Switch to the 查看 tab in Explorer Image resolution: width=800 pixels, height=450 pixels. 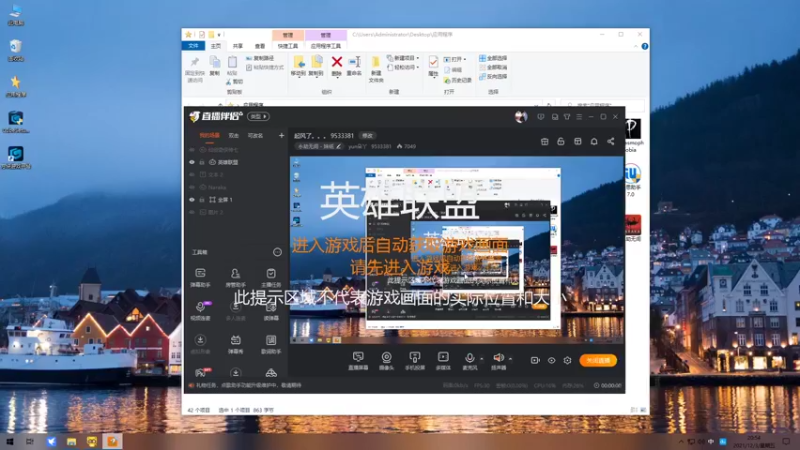tap(260, 46)
